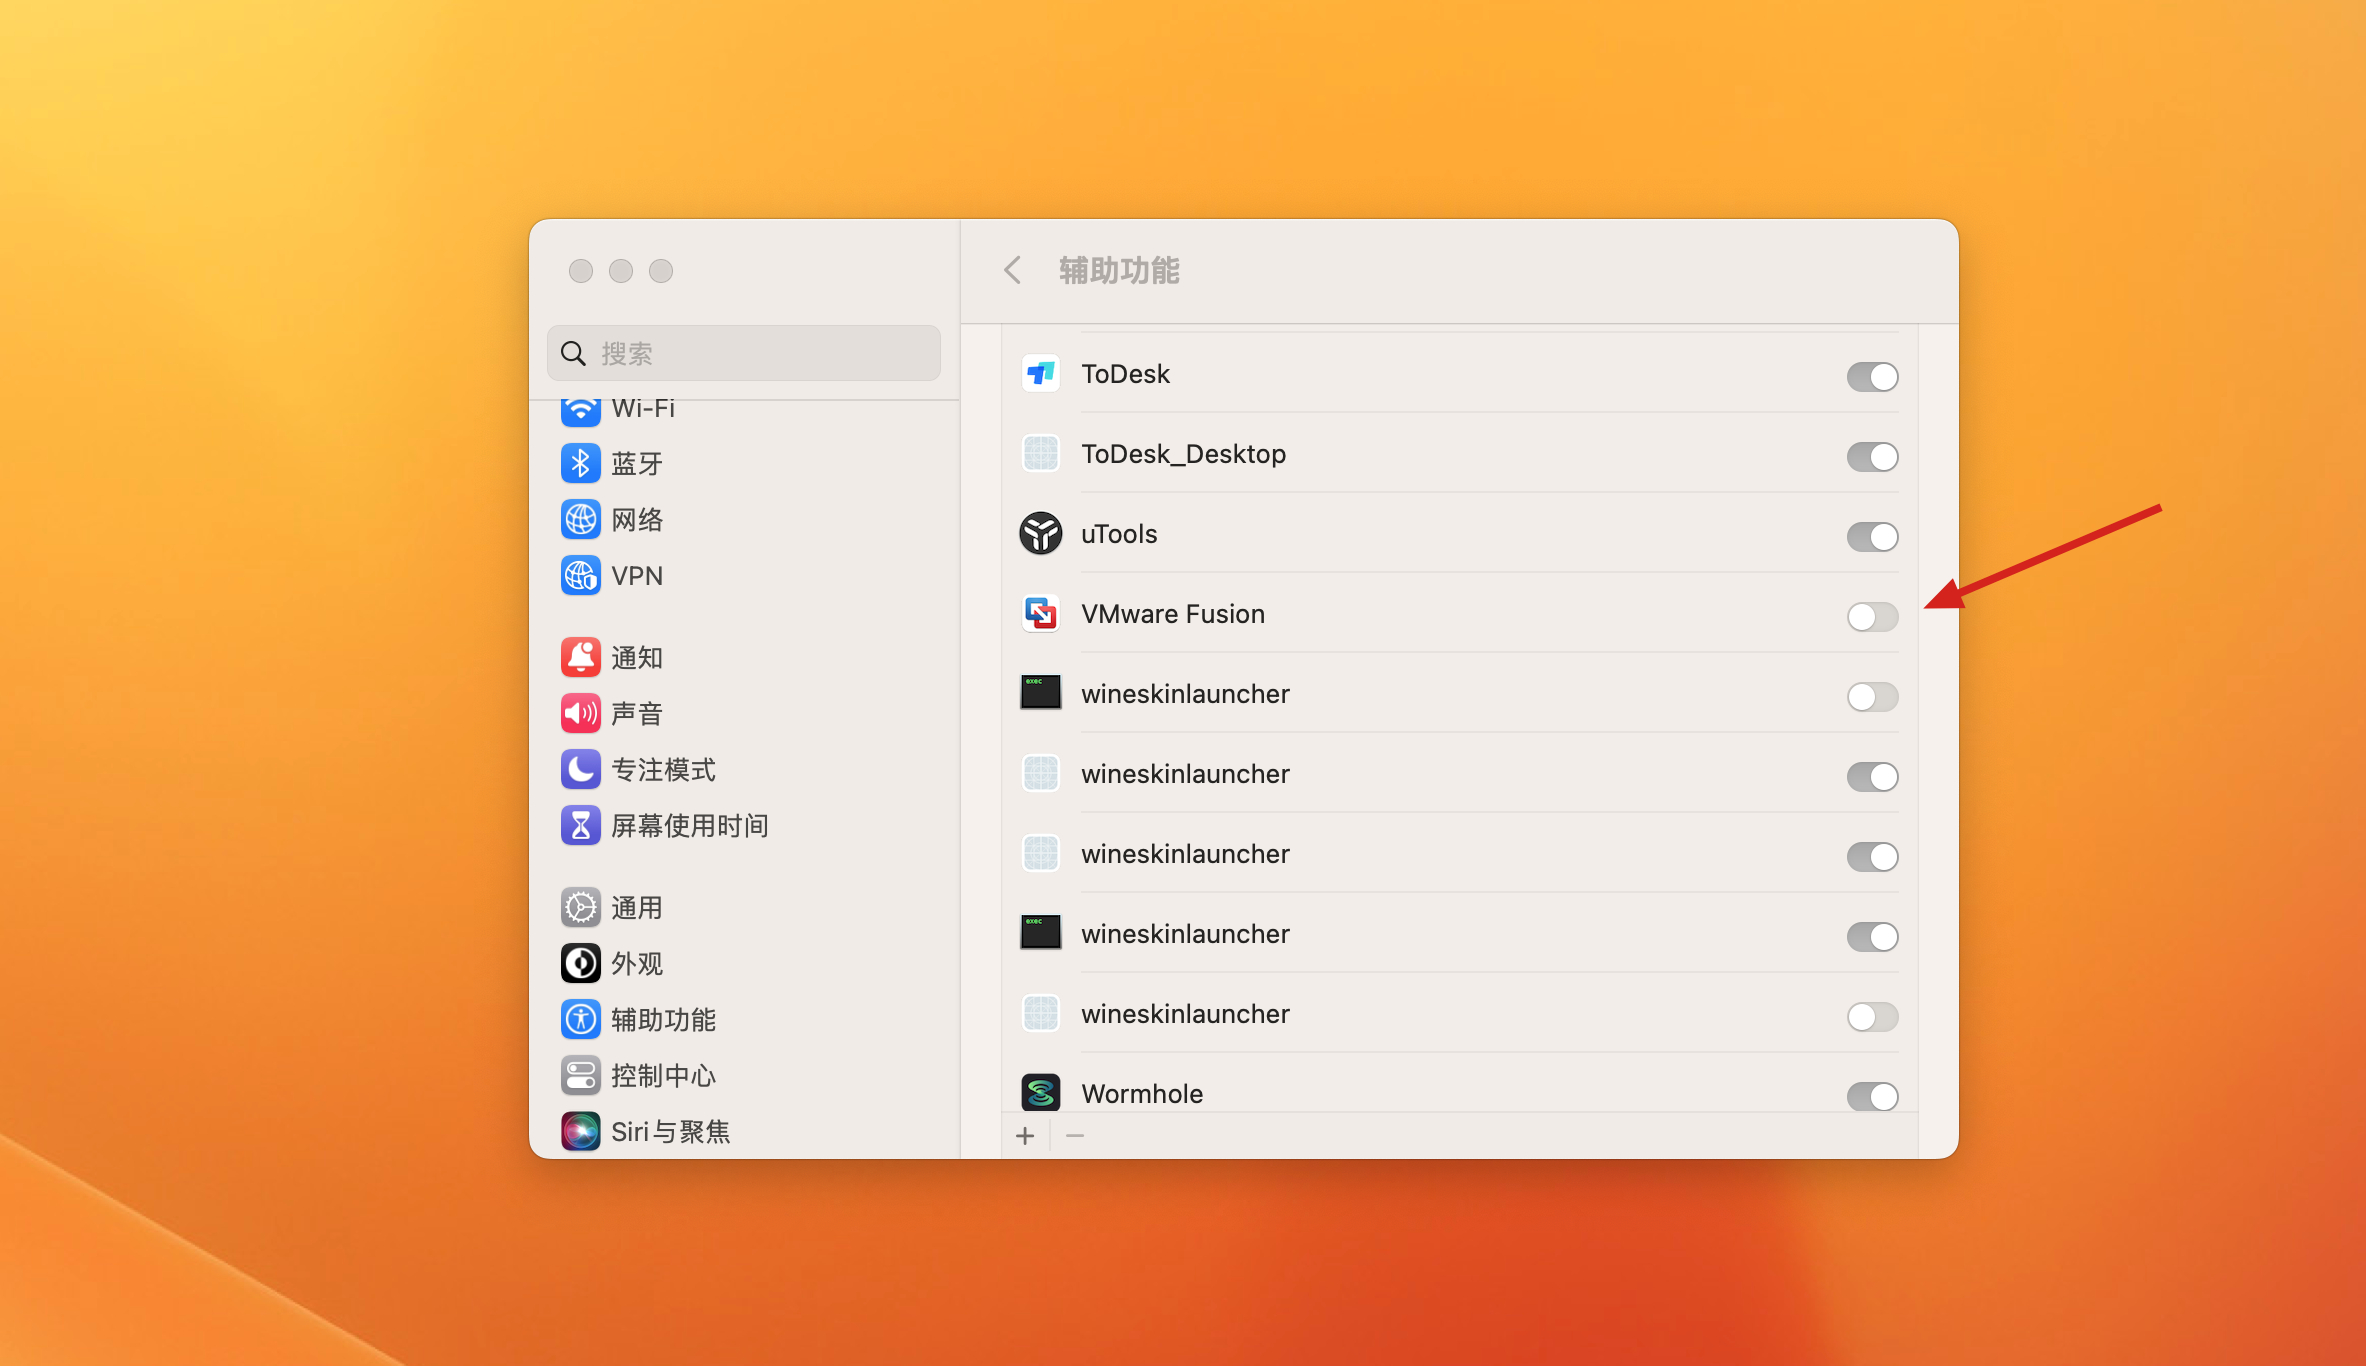Image resolution: width=2366 pixels, height=1366 pixels.
Task: Select 辅助功能 in the sidebar
Action: click(x=662, y=1020)
